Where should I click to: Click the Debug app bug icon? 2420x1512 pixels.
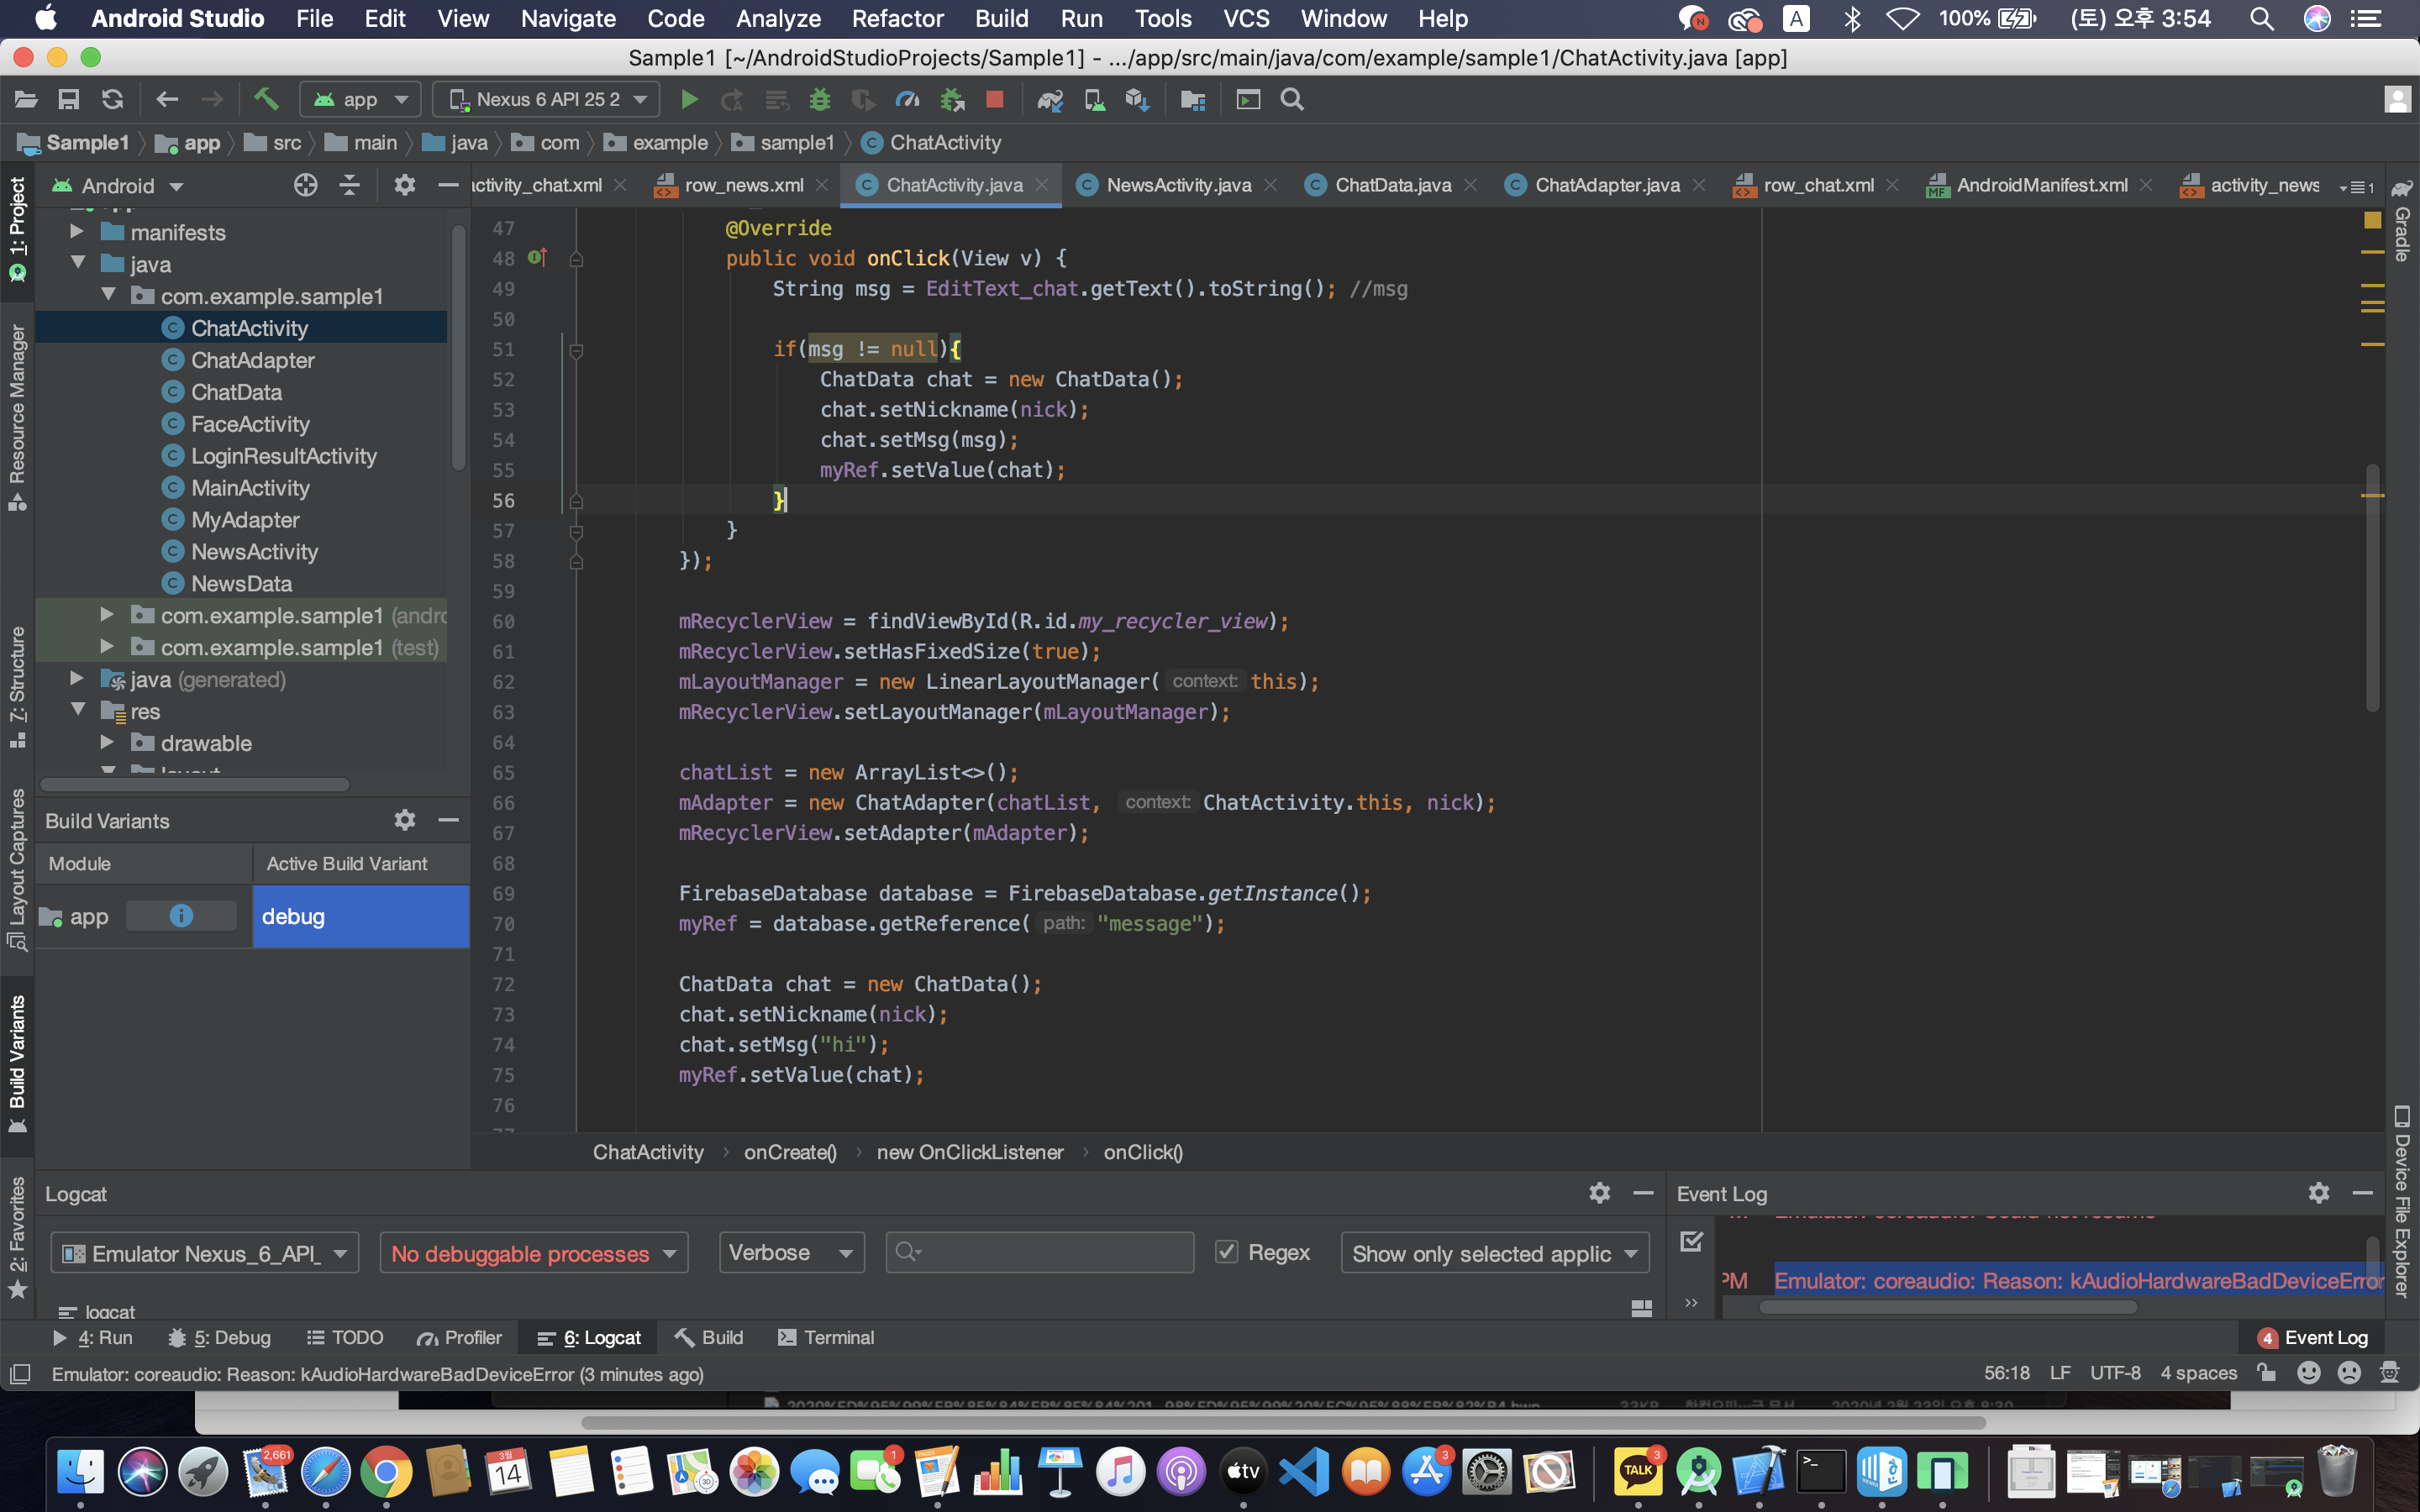820,100
